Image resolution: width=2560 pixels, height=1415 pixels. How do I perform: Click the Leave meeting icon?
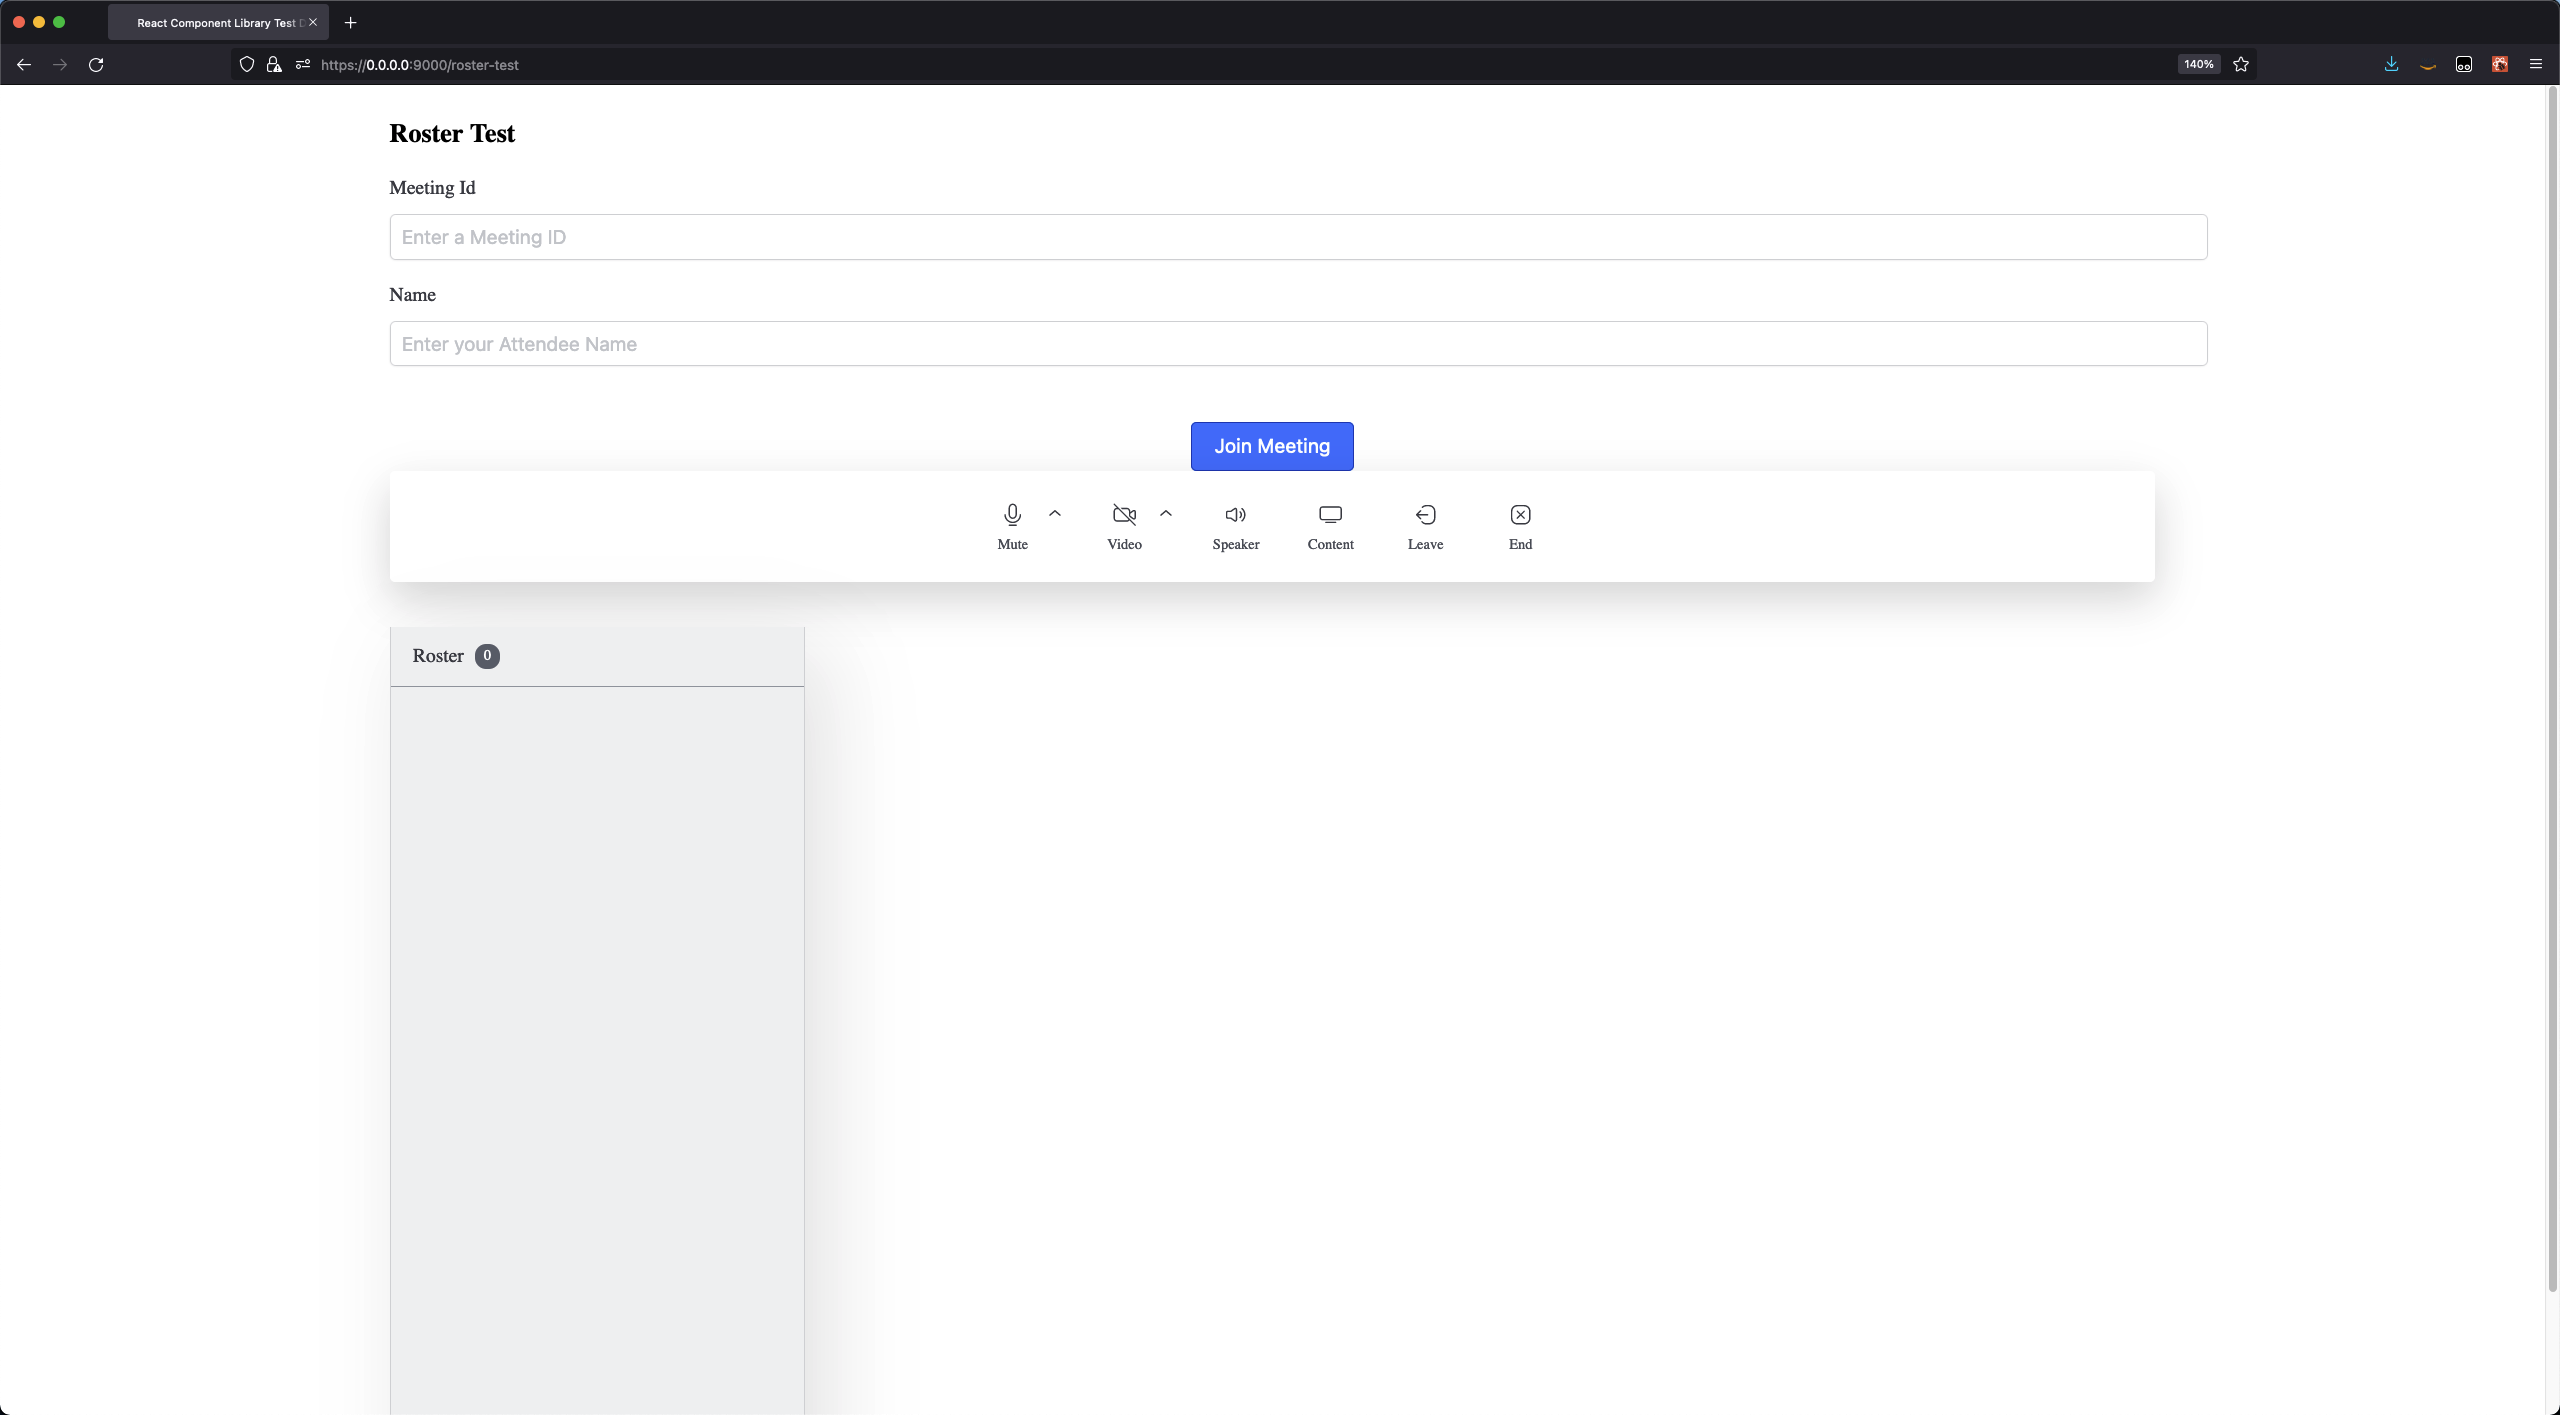1425,515
